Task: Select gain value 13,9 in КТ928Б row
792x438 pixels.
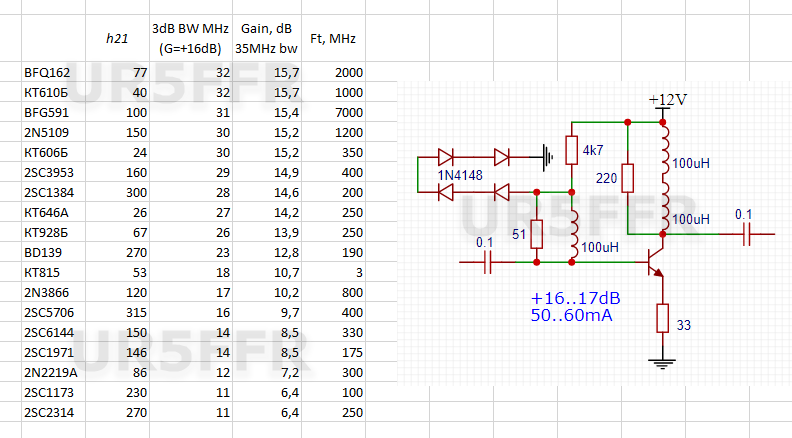Action: click(267, 232)
